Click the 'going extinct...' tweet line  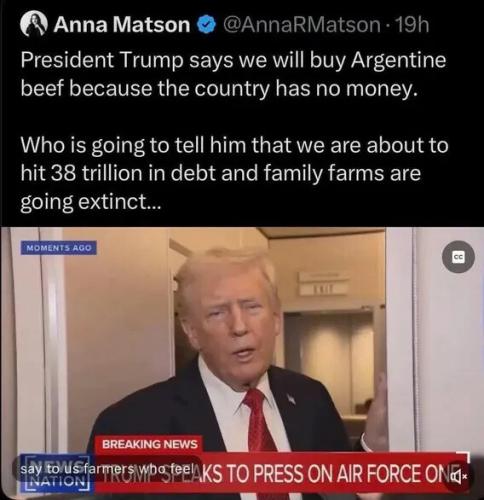(x=91, y=202)
